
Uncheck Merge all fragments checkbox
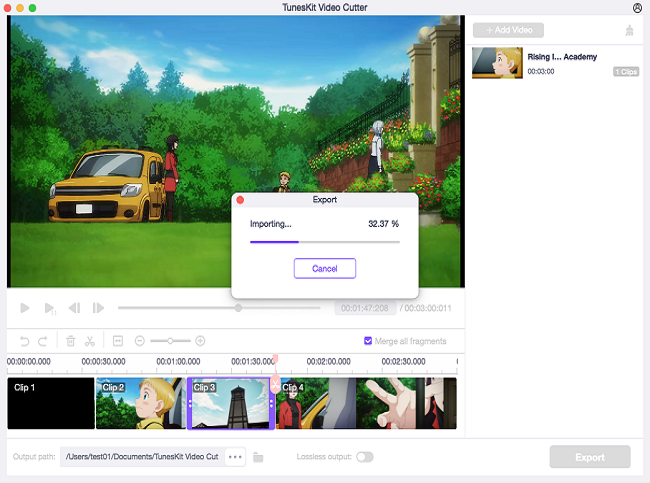tap(368, 341)
